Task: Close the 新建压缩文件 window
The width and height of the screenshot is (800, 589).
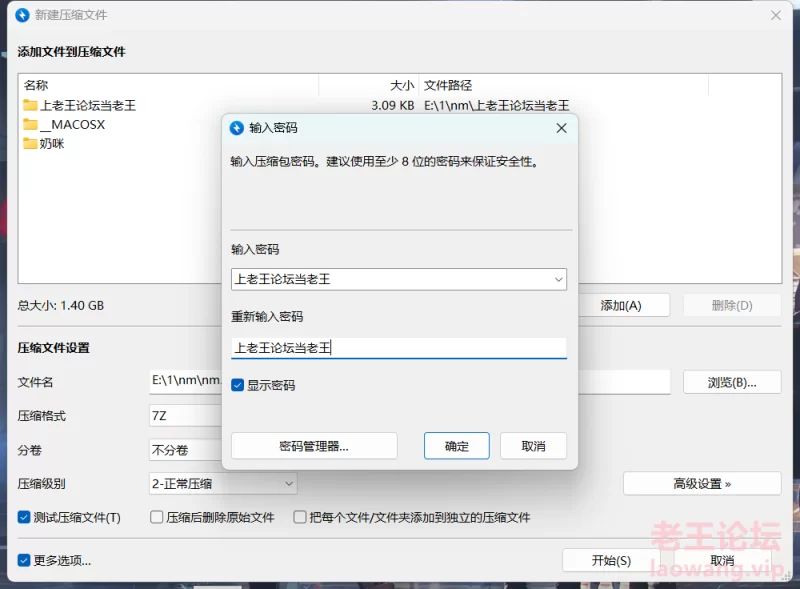Action: (776, 15)
